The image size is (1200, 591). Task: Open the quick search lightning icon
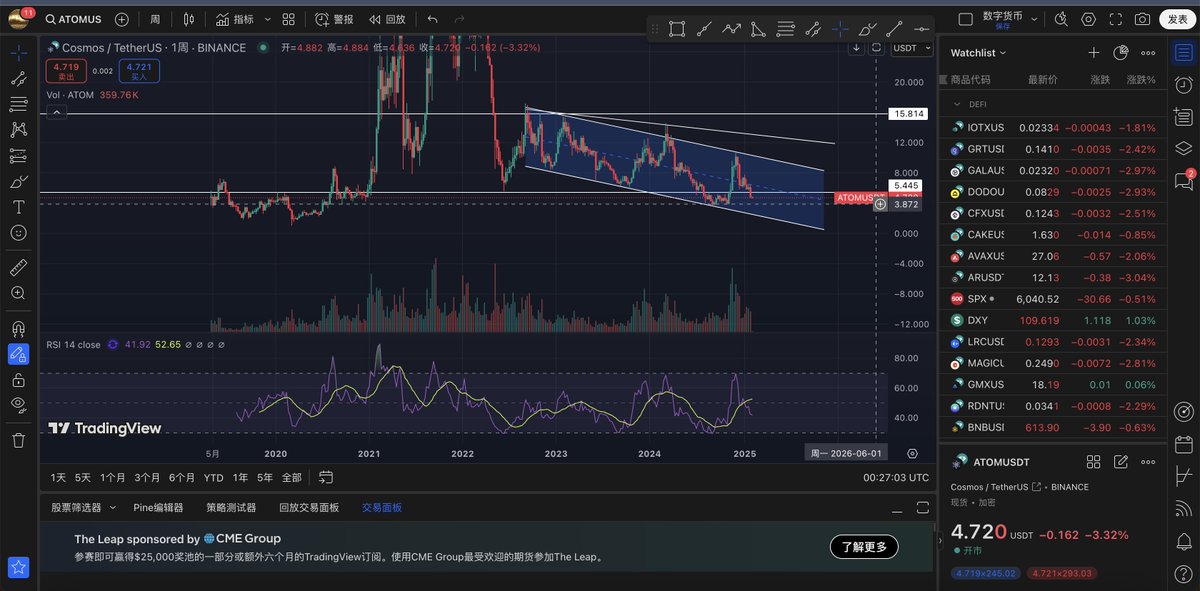[x=1061, y=19]
